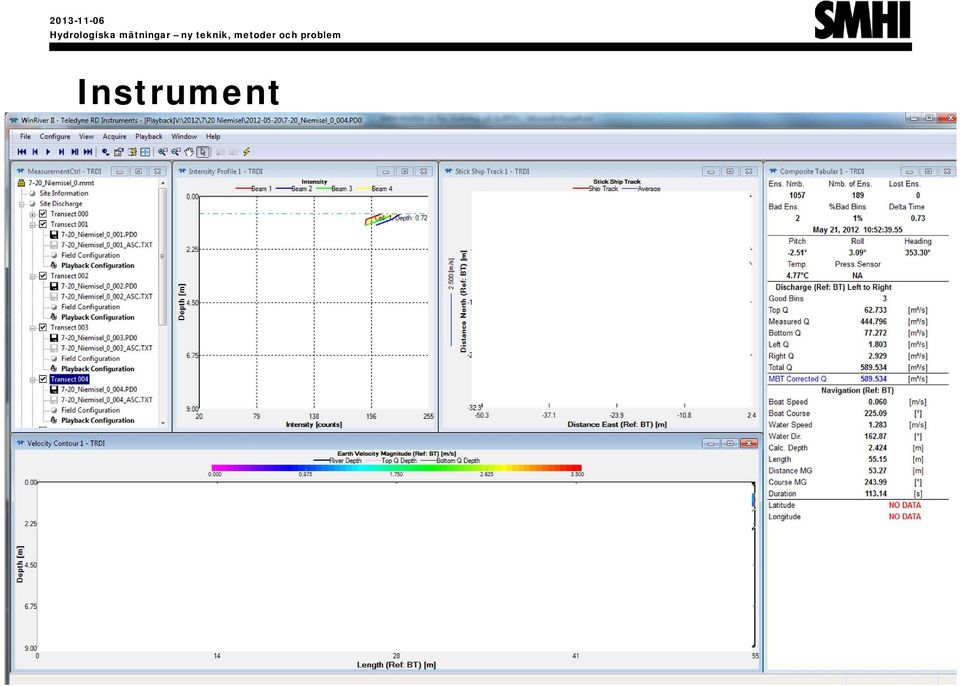Open the File menu
This screenshot has width=960, height=686.
pos(25,137)
